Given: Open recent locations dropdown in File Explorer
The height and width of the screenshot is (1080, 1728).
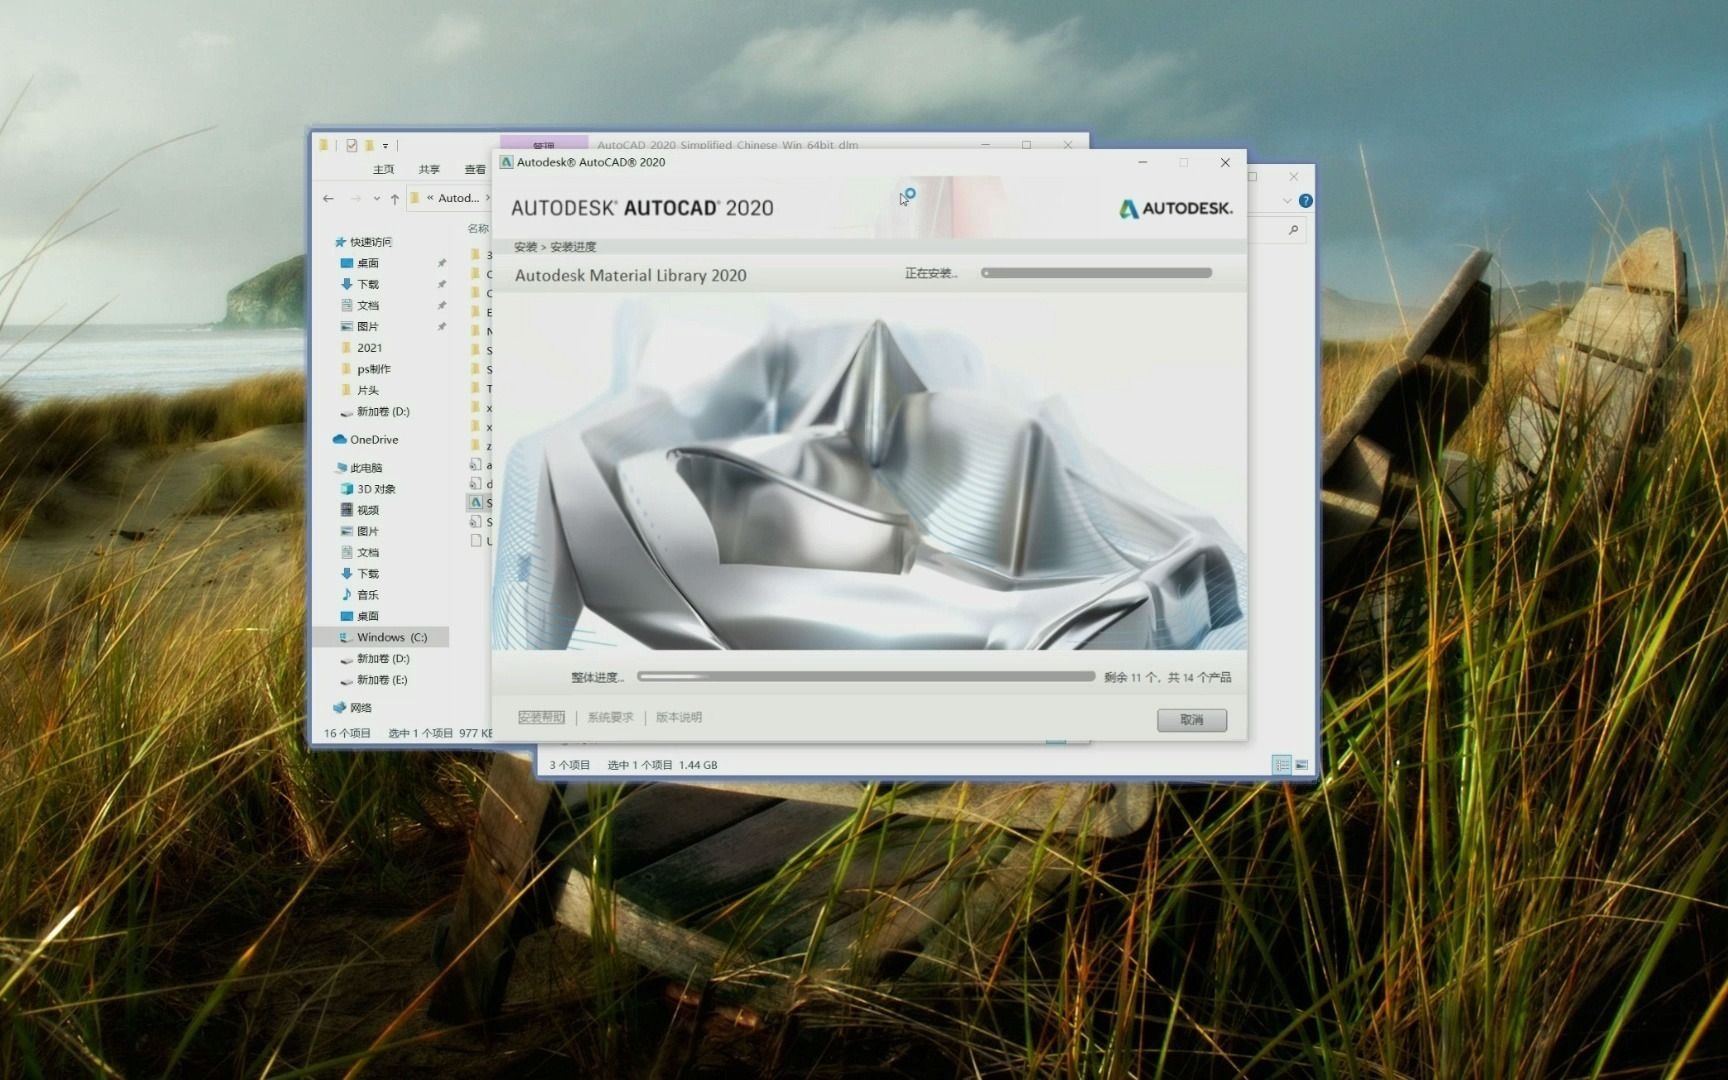Looking at the screenshot, I should pyautogui.click(x=377, y=199).
